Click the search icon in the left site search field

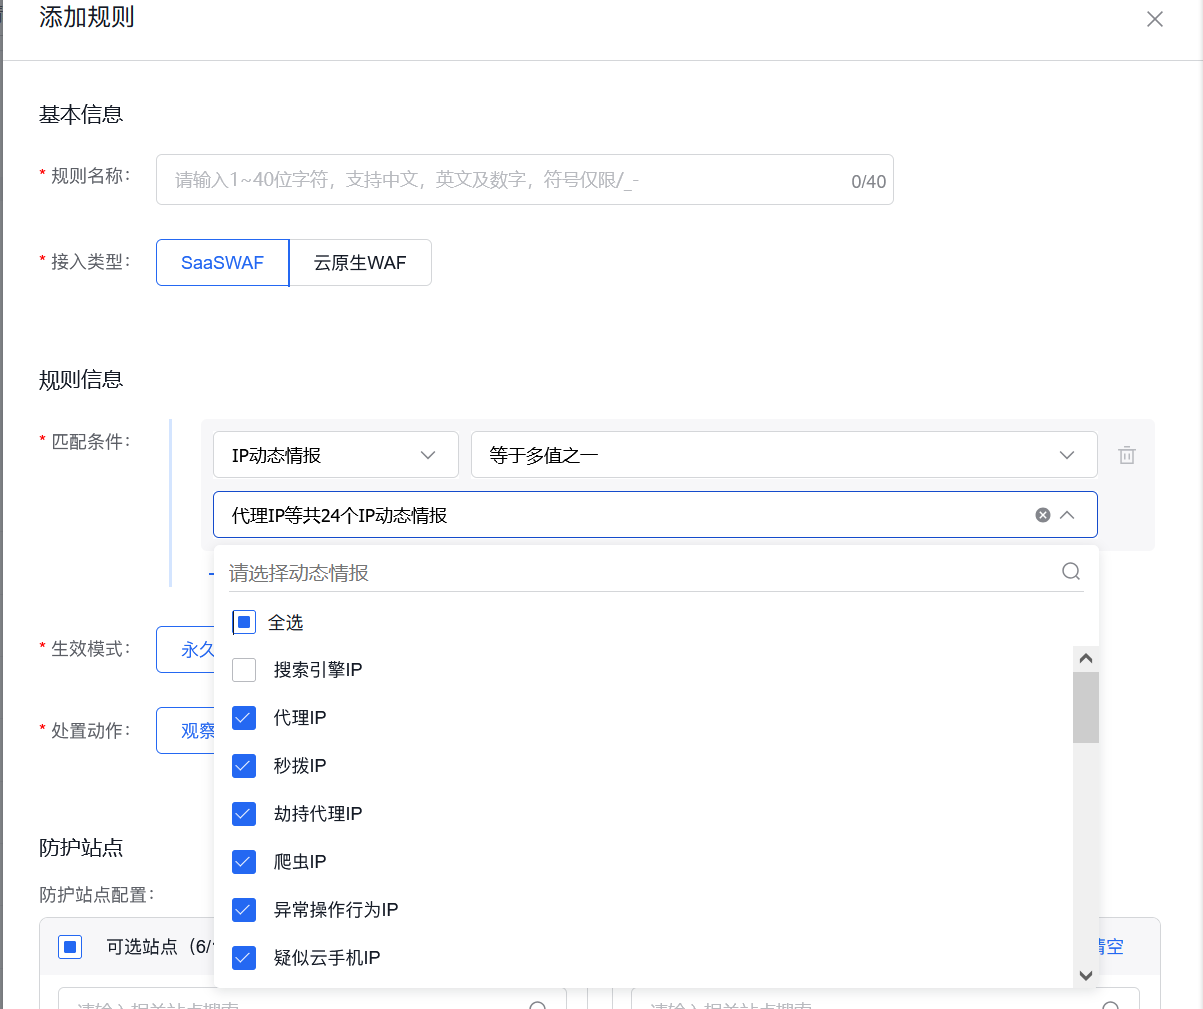coord(539,1004)
